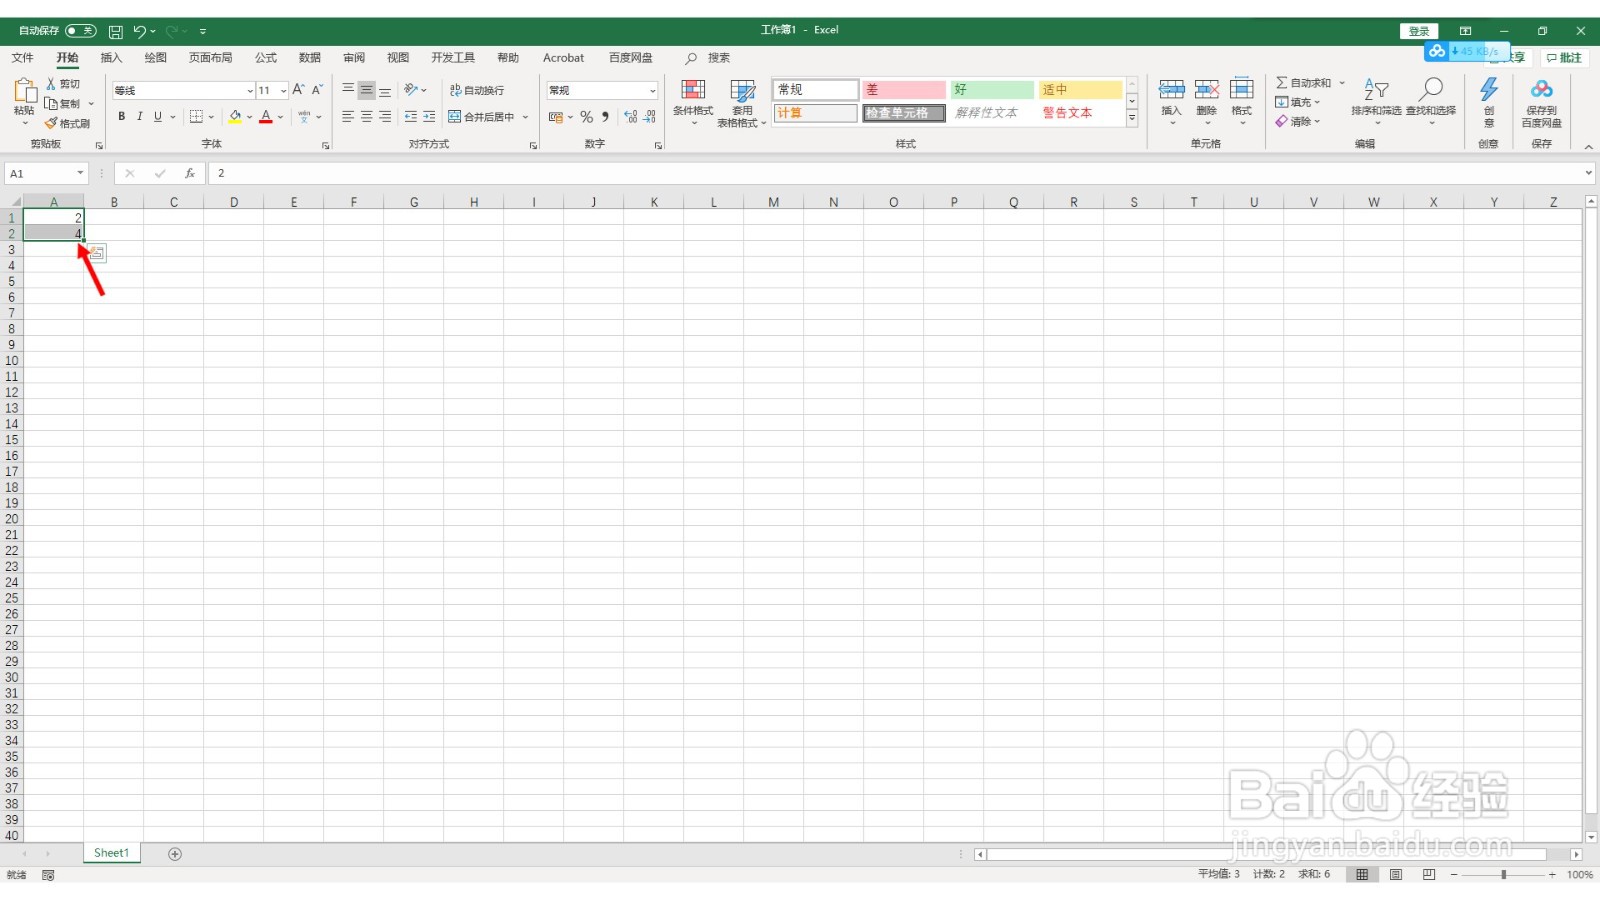
Task: Switch to Page Break Preview in status bar
Action: [1429, 875]
